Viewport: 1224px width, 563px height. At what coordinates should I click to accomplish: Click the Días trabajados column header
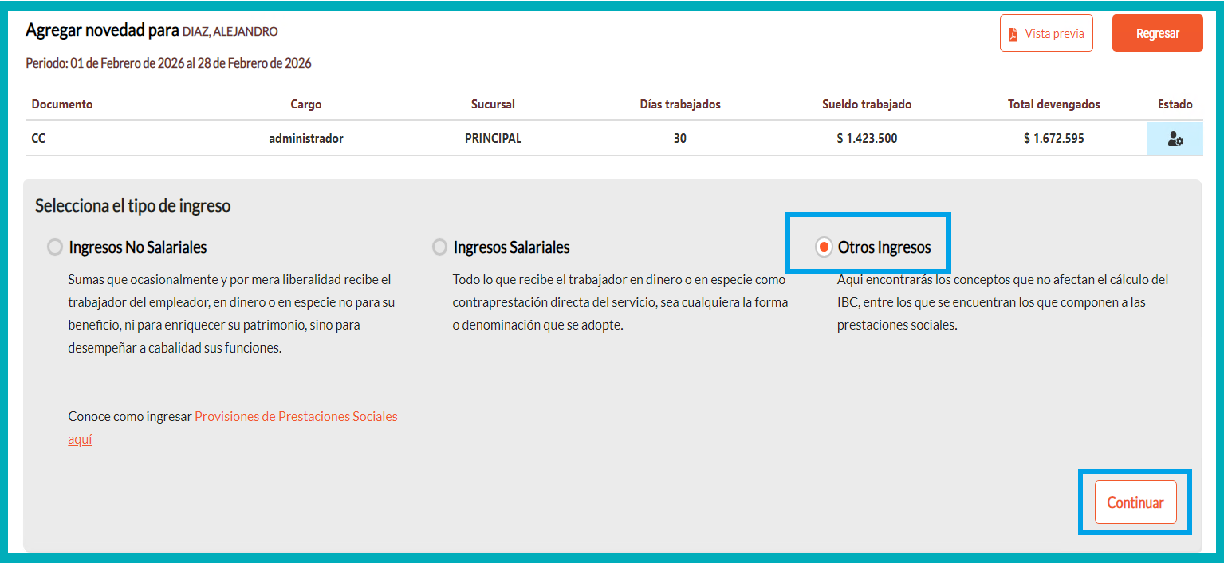click(x=680, y=104)
